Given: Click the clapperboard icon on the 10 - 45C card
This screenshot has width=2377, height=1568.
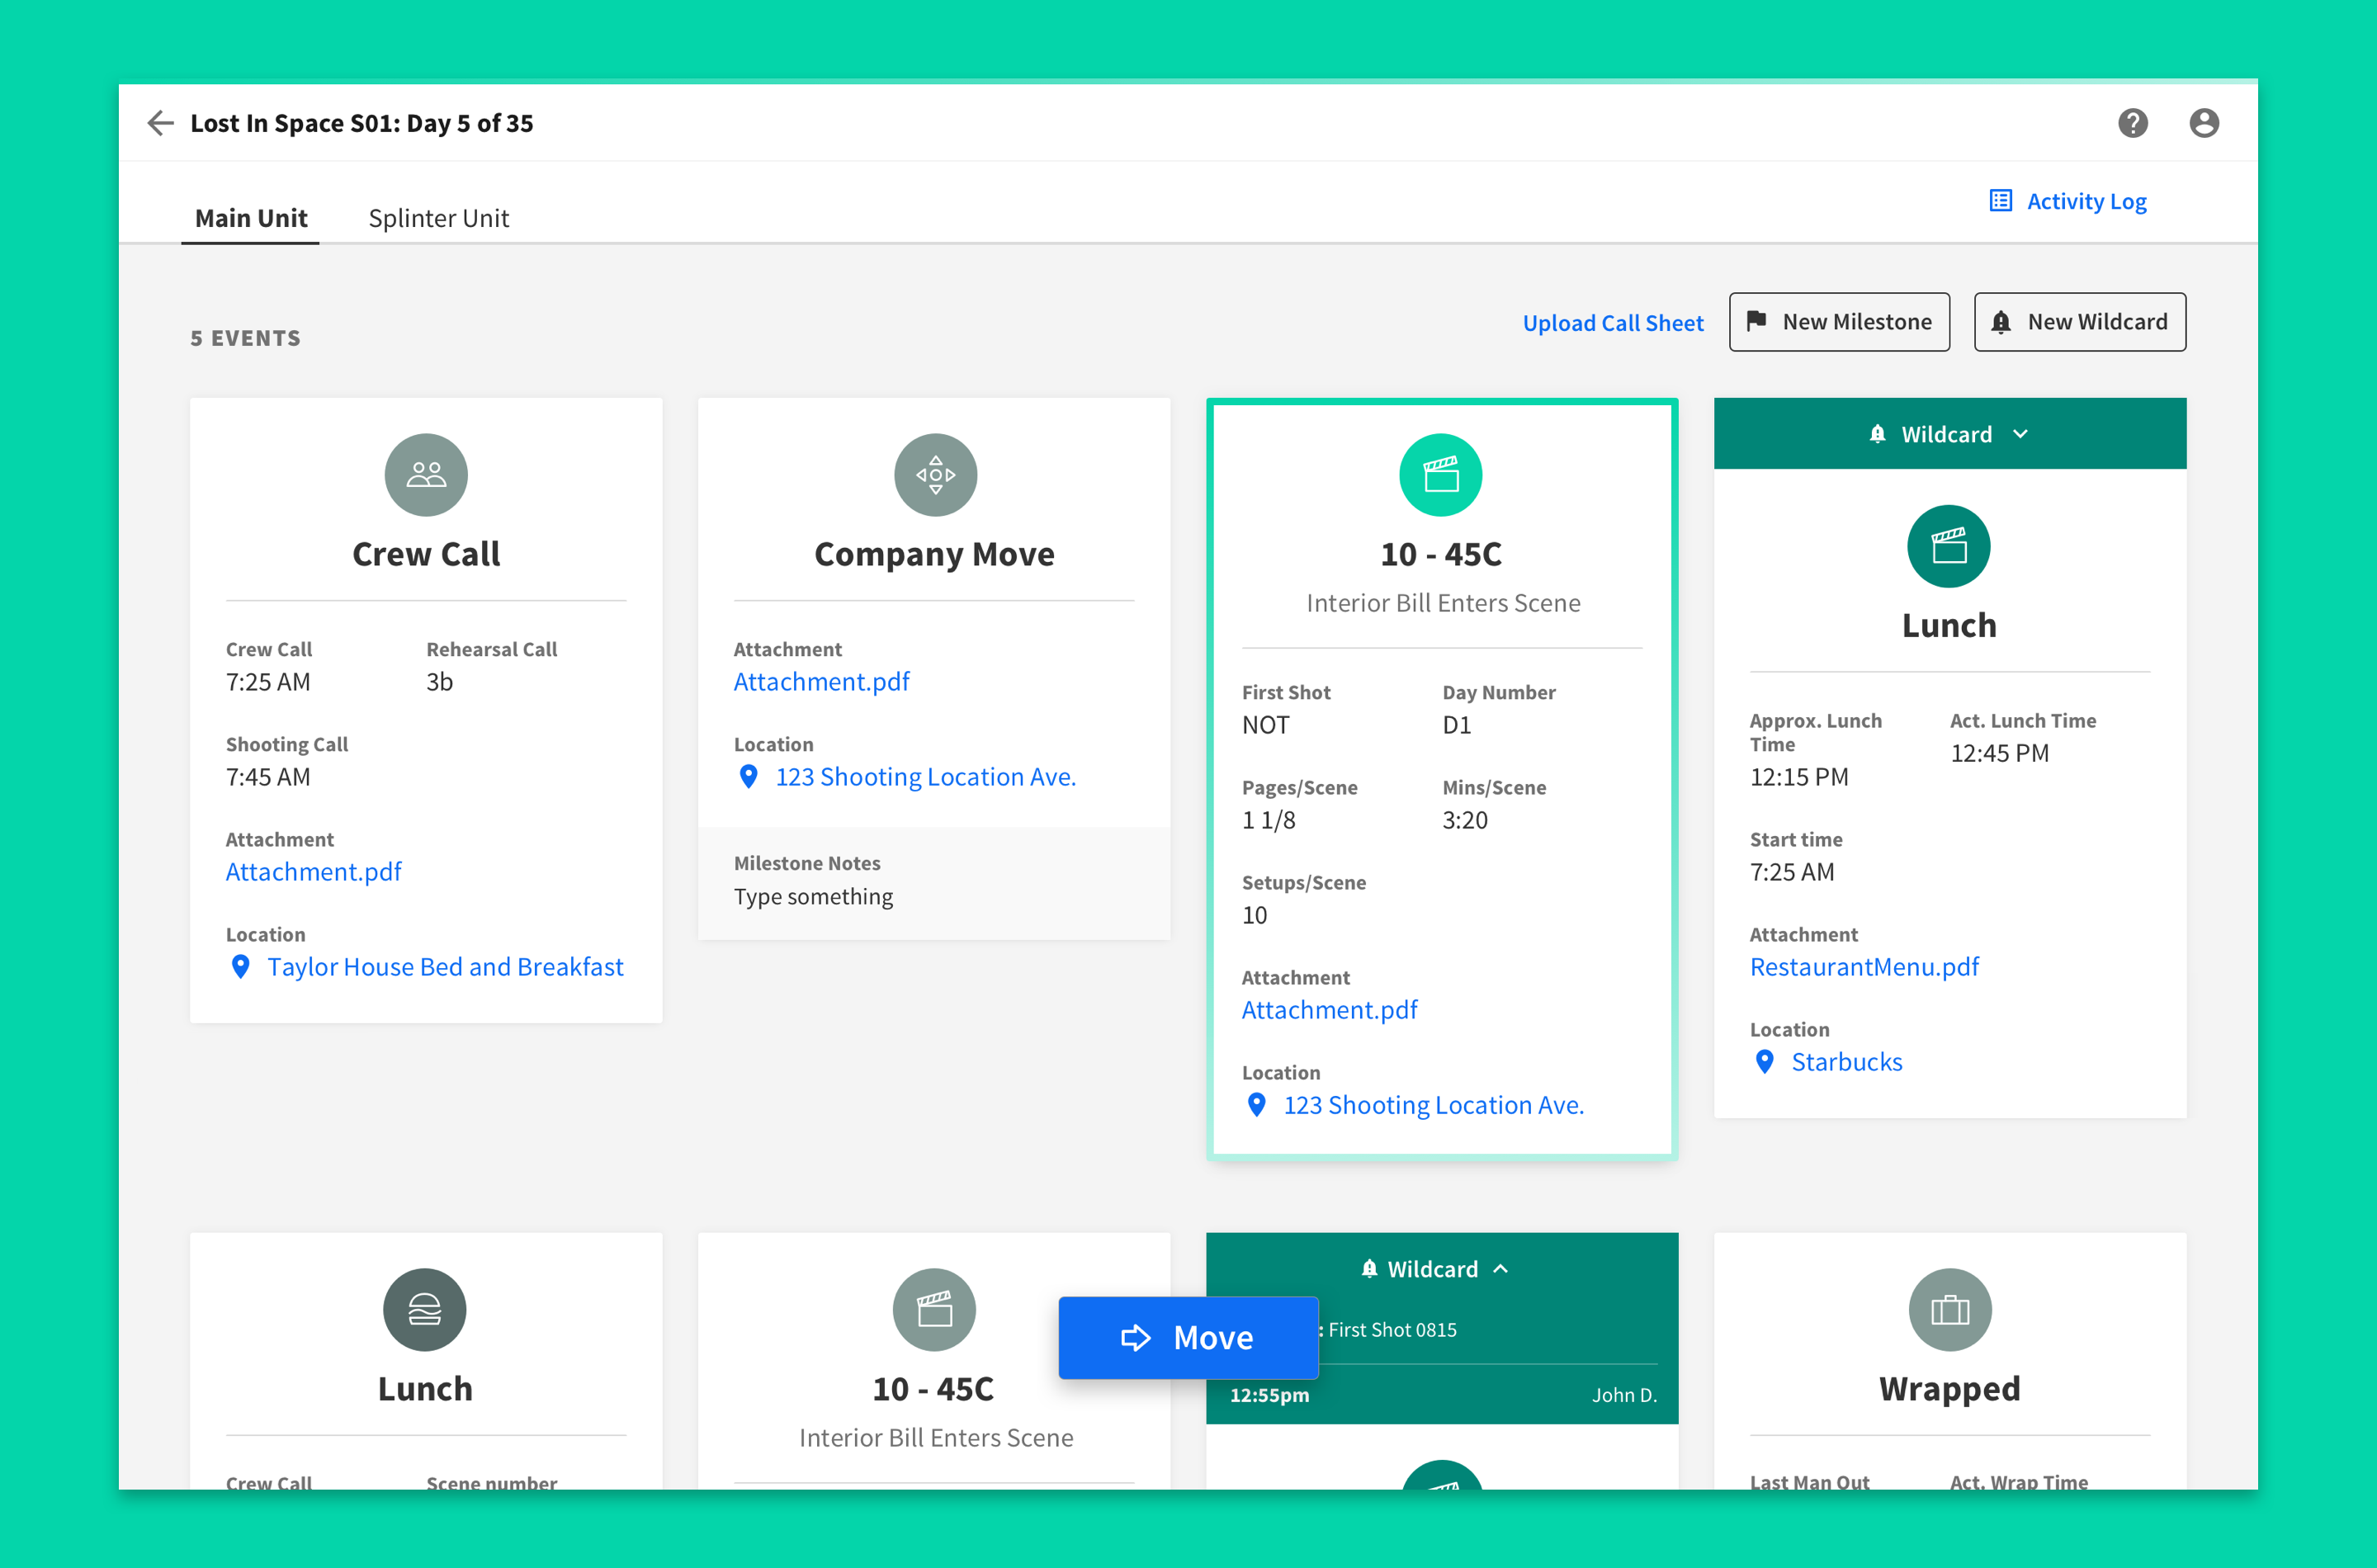Looking at the screenshot, I should coord(1441,474).
